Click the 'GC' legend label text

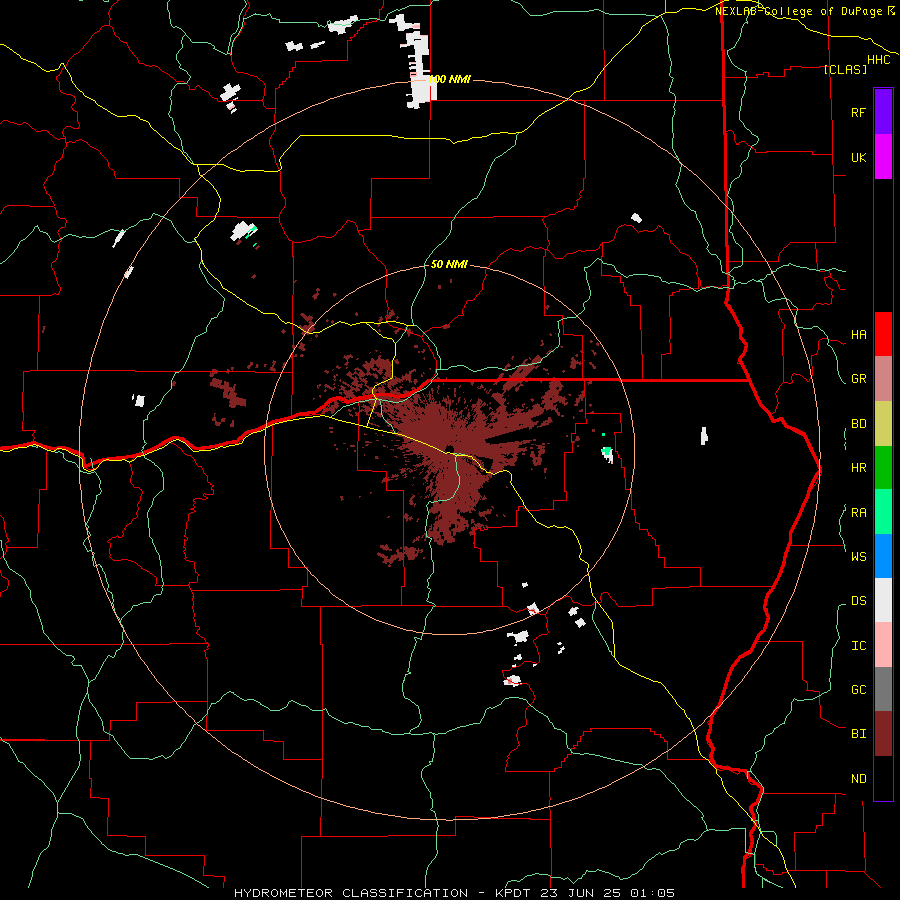click(x=858, y=690)
